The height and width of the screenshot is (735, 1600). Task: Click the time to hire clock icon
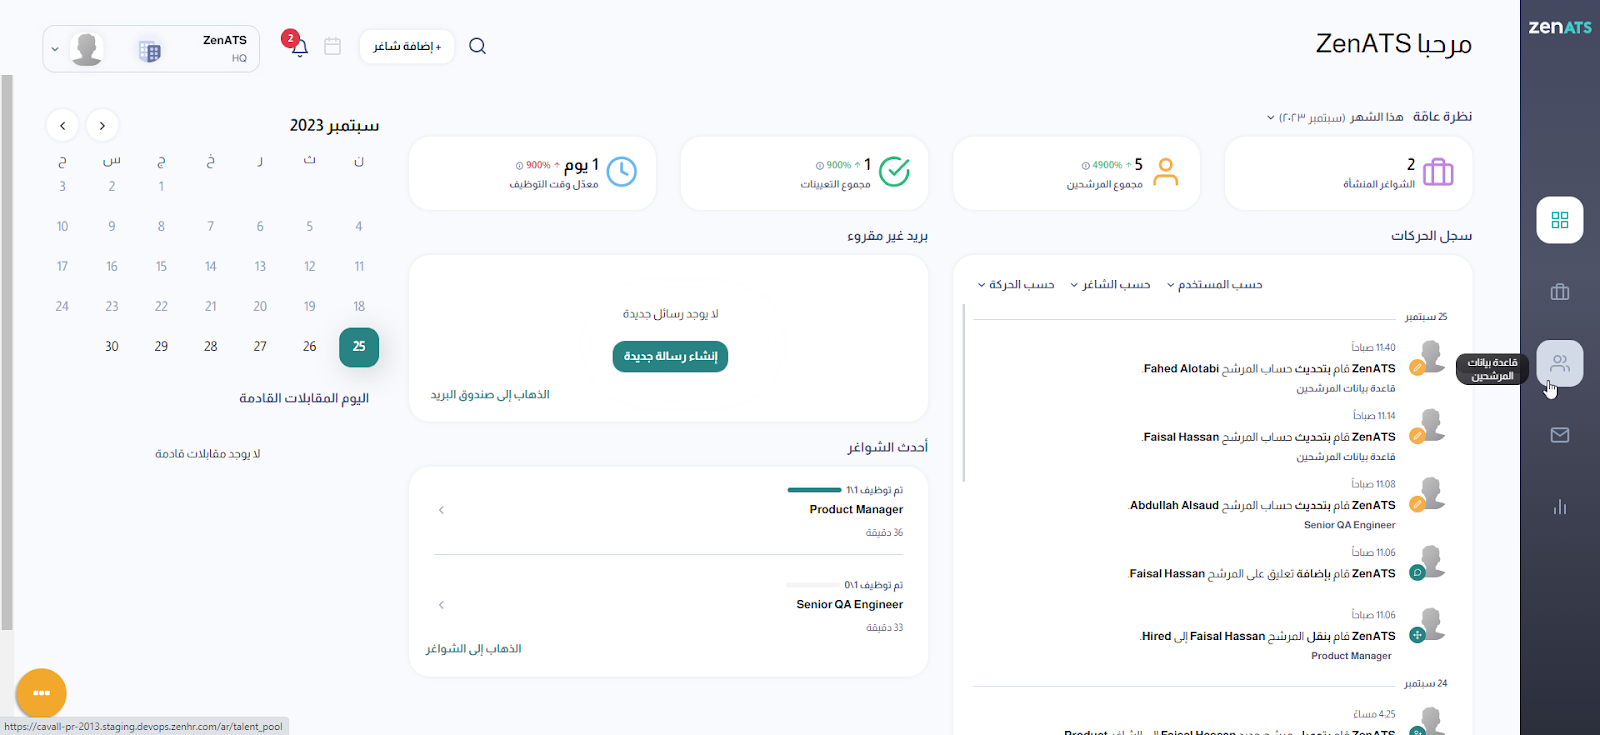[x=622, y=172]
